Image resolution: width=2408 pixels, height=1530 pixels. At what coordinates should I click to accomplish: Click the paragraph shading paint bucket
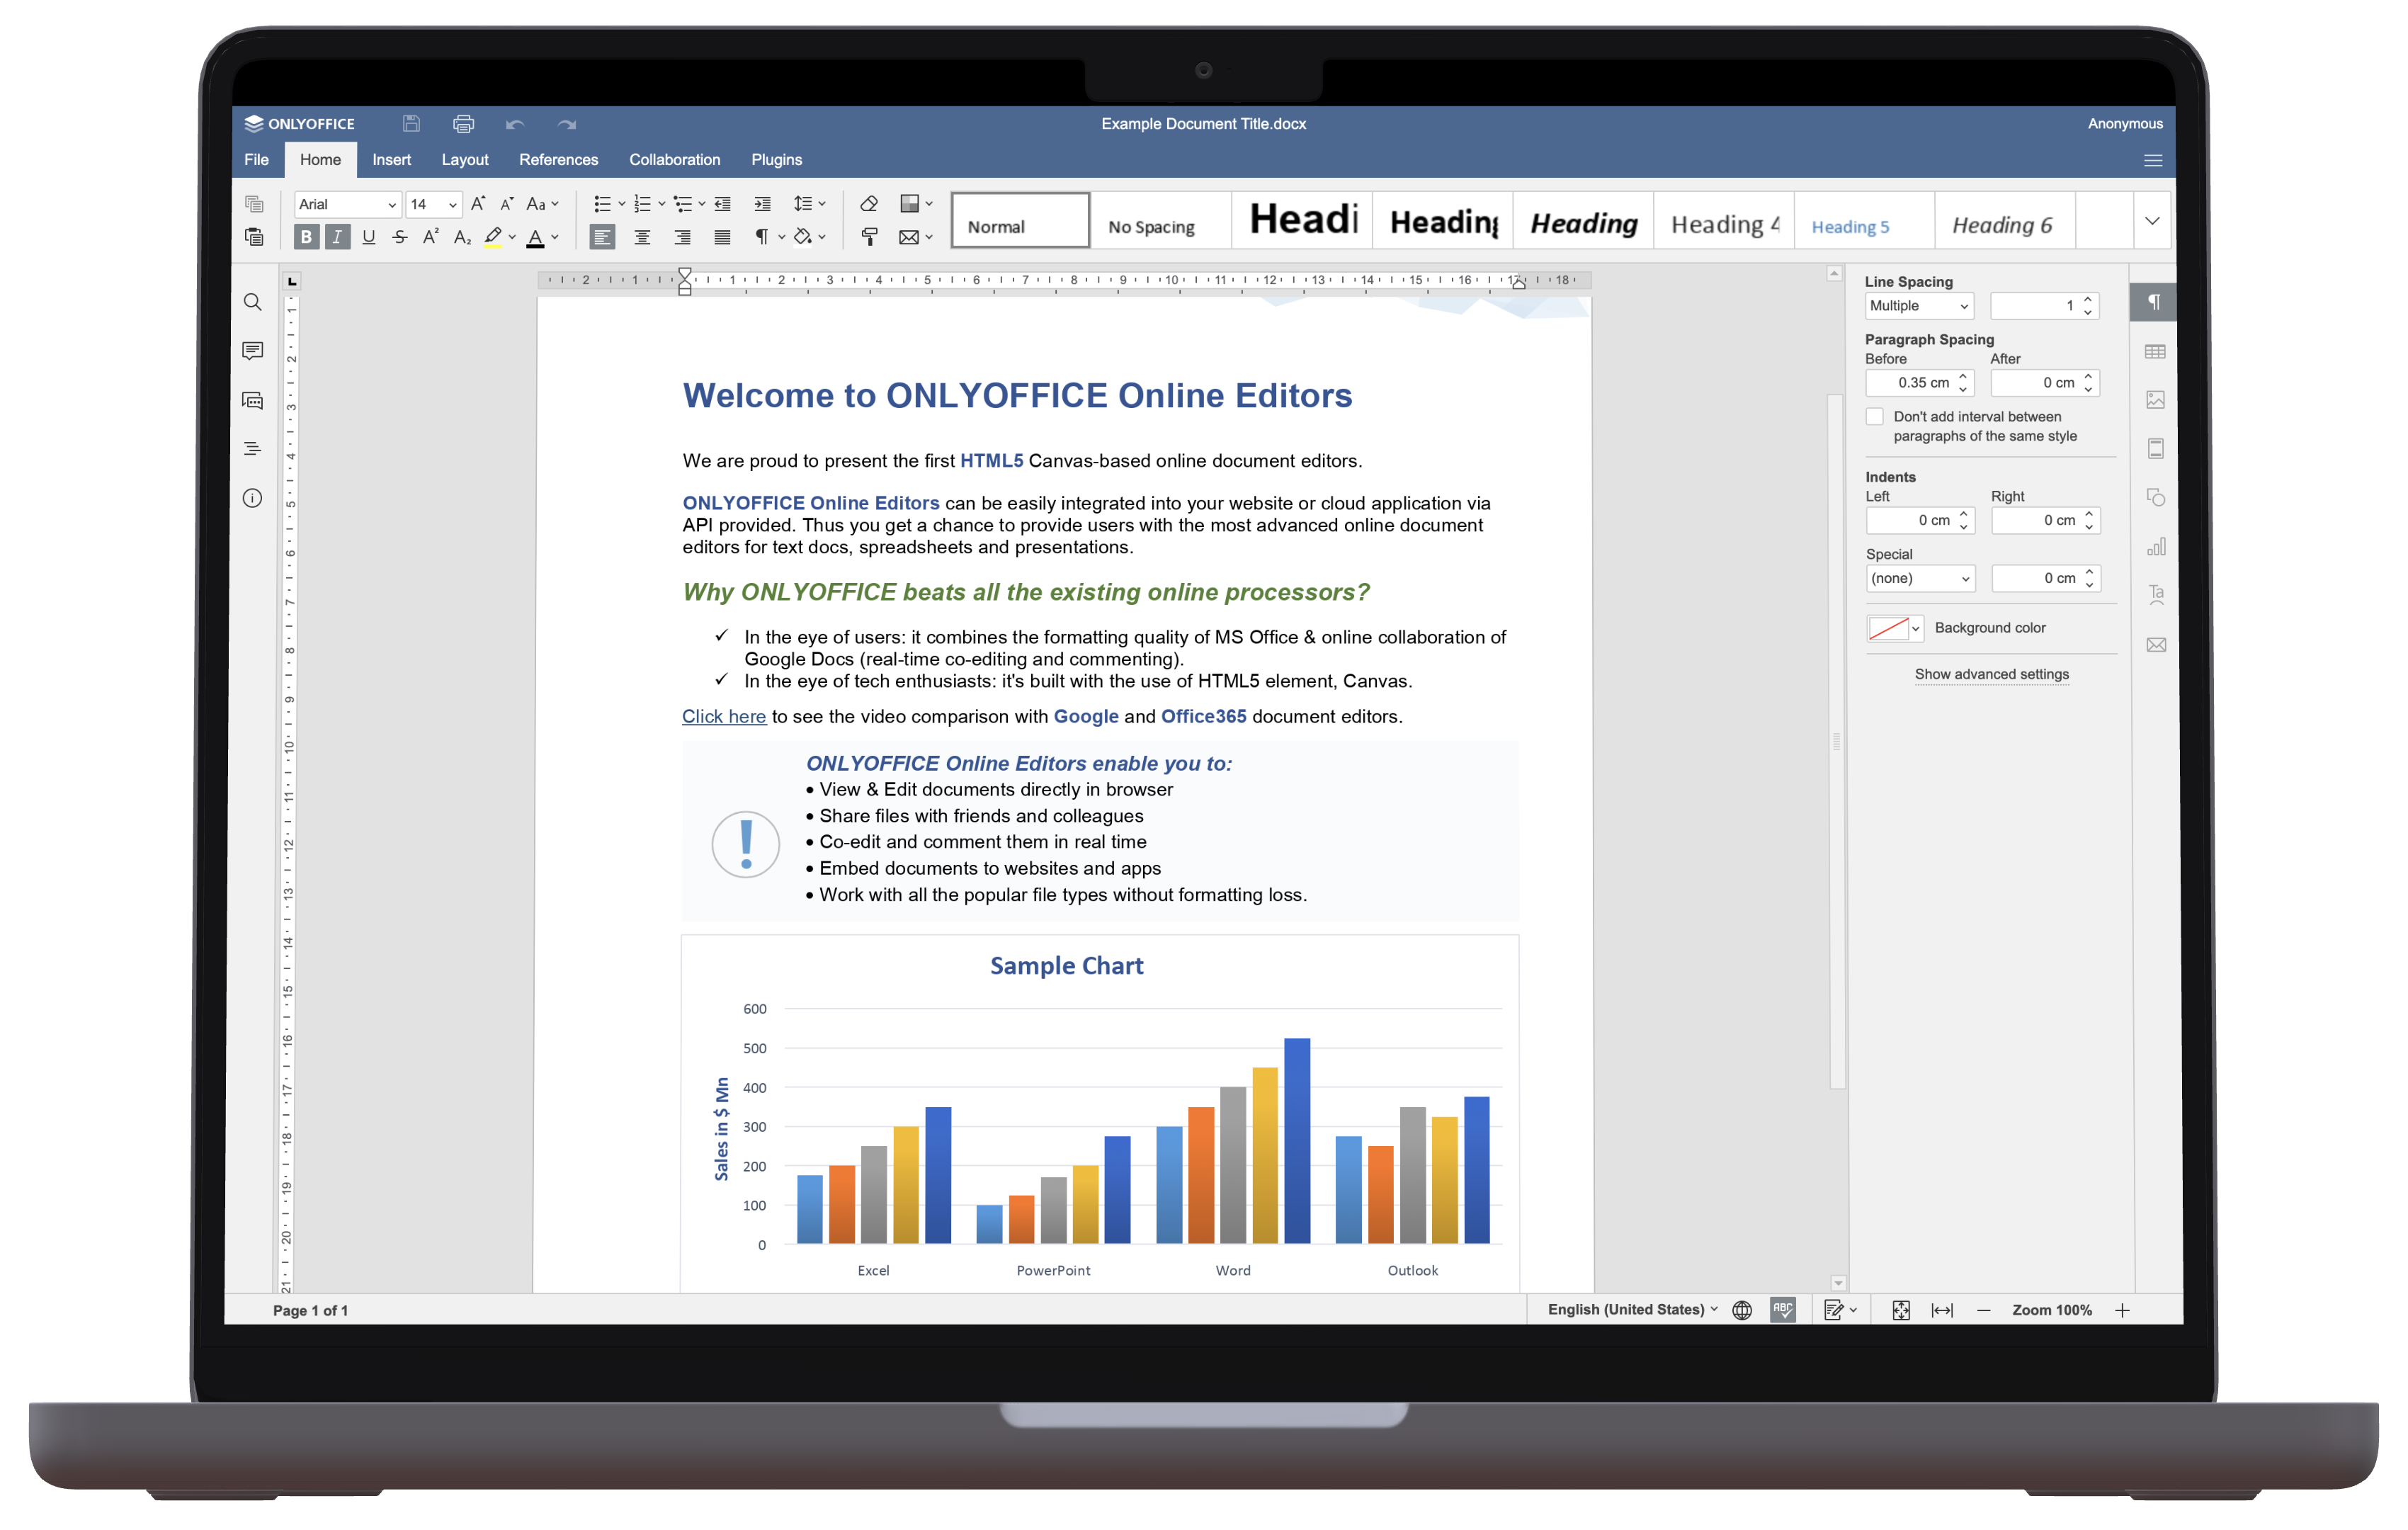coord(803,237)
